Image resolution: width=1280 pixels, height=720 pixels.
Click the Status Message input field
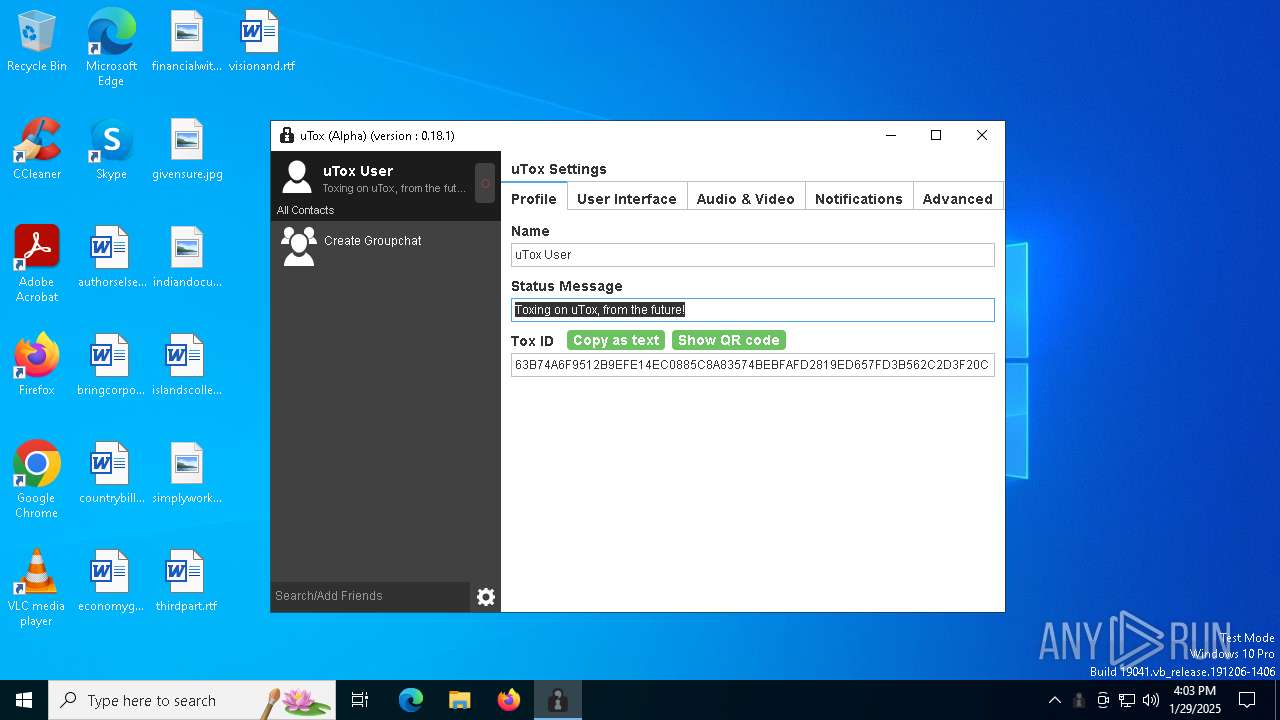click(753, 310)
